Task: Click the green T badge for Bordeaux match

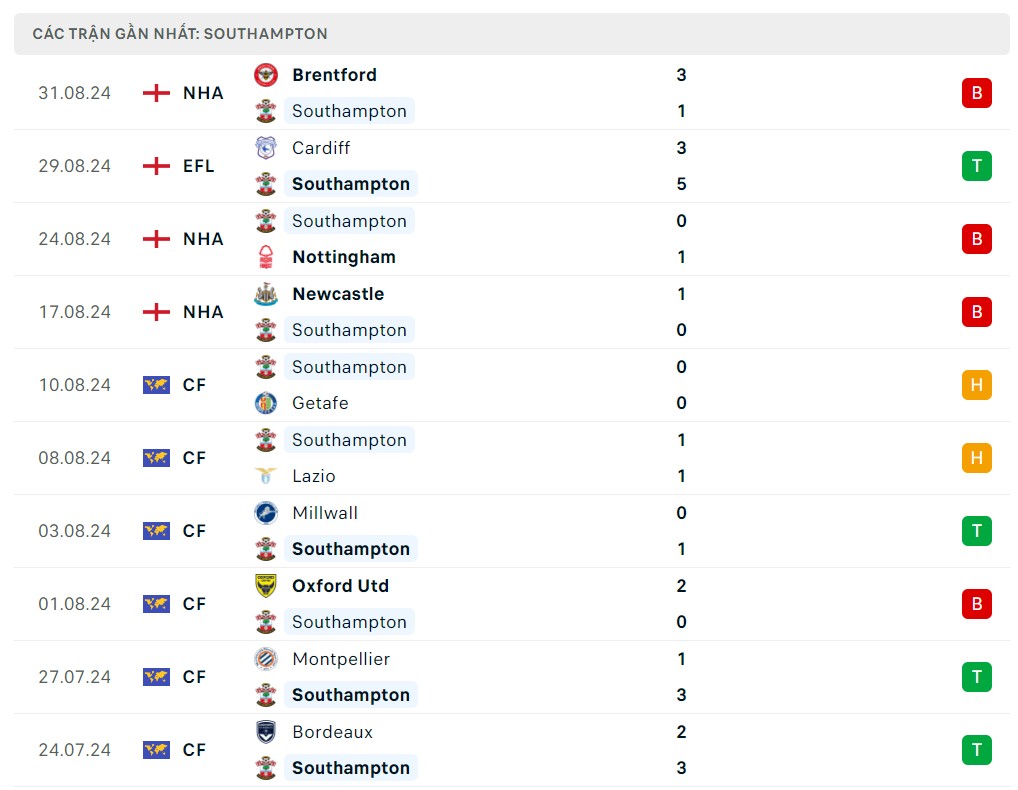Action: [976, 750]
